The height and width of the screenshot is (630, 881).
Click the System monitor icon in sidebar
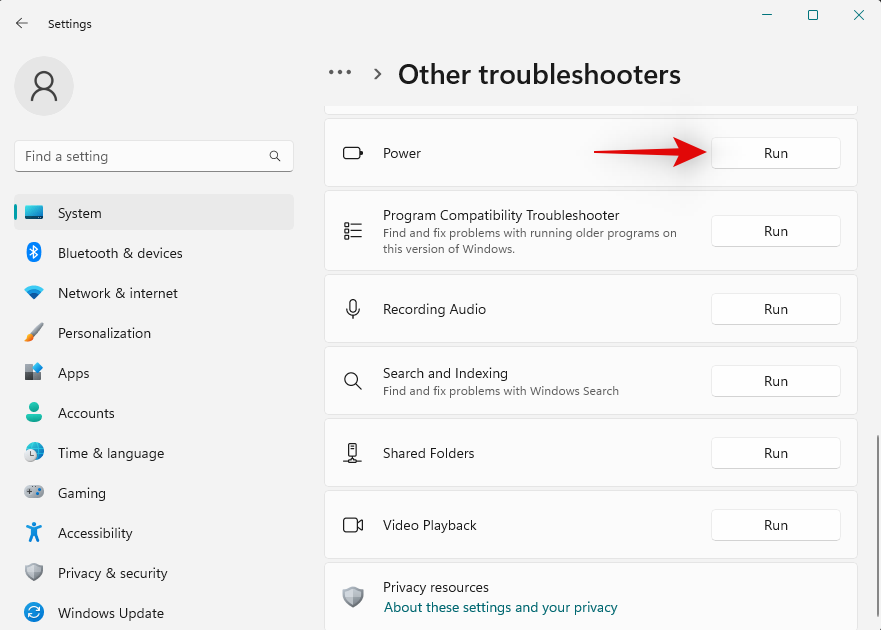point(34,212)
